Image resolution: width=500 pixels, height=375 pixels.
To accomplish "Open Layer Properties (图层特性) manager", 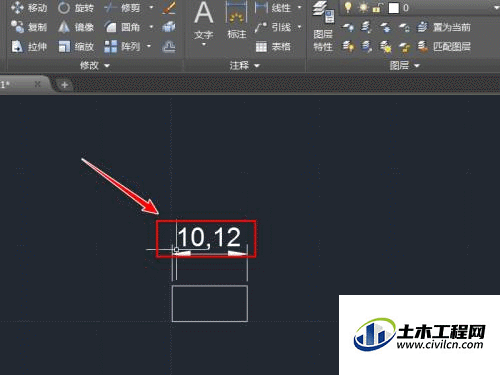I will click(323, 26).
